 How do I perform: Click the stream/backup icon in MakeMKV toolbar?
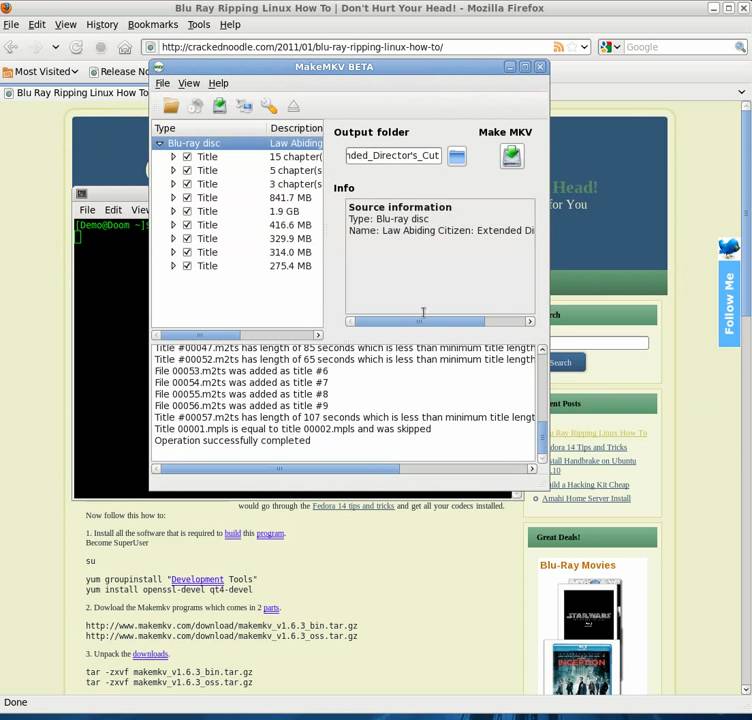click(x=244, y=106)
